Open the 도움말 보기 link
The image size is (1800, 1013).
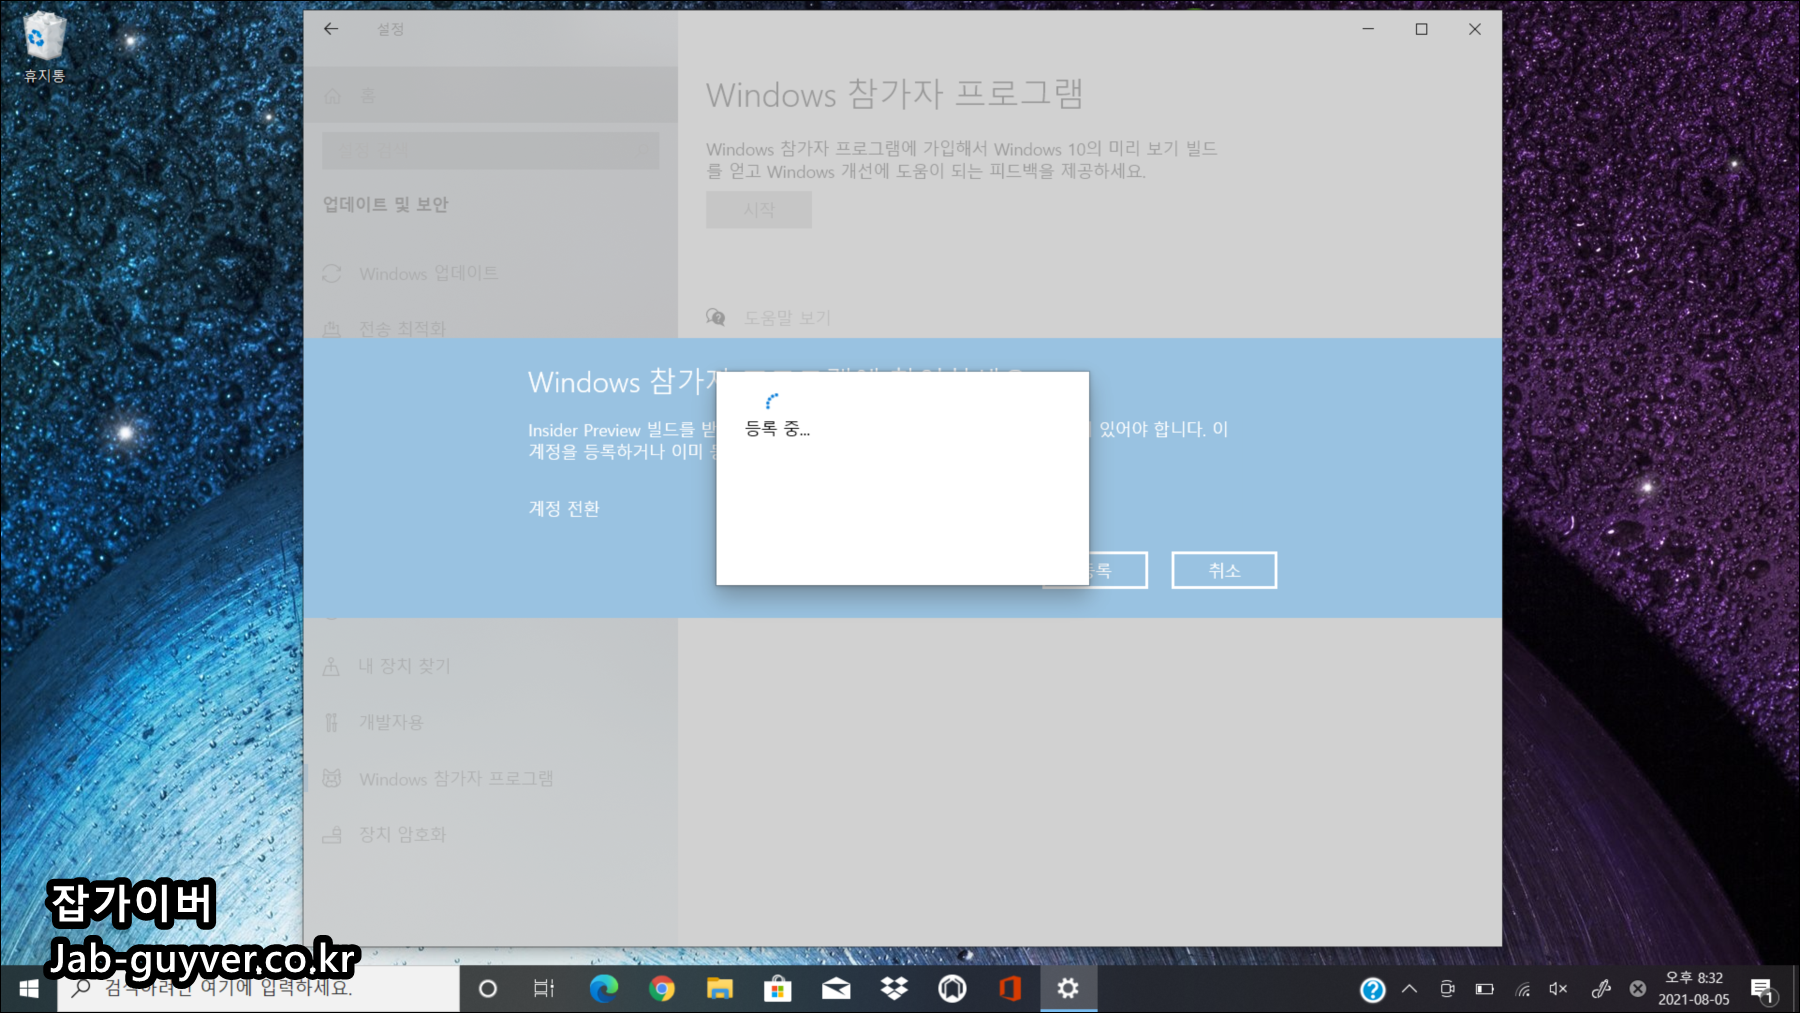(x=787, y=317)
